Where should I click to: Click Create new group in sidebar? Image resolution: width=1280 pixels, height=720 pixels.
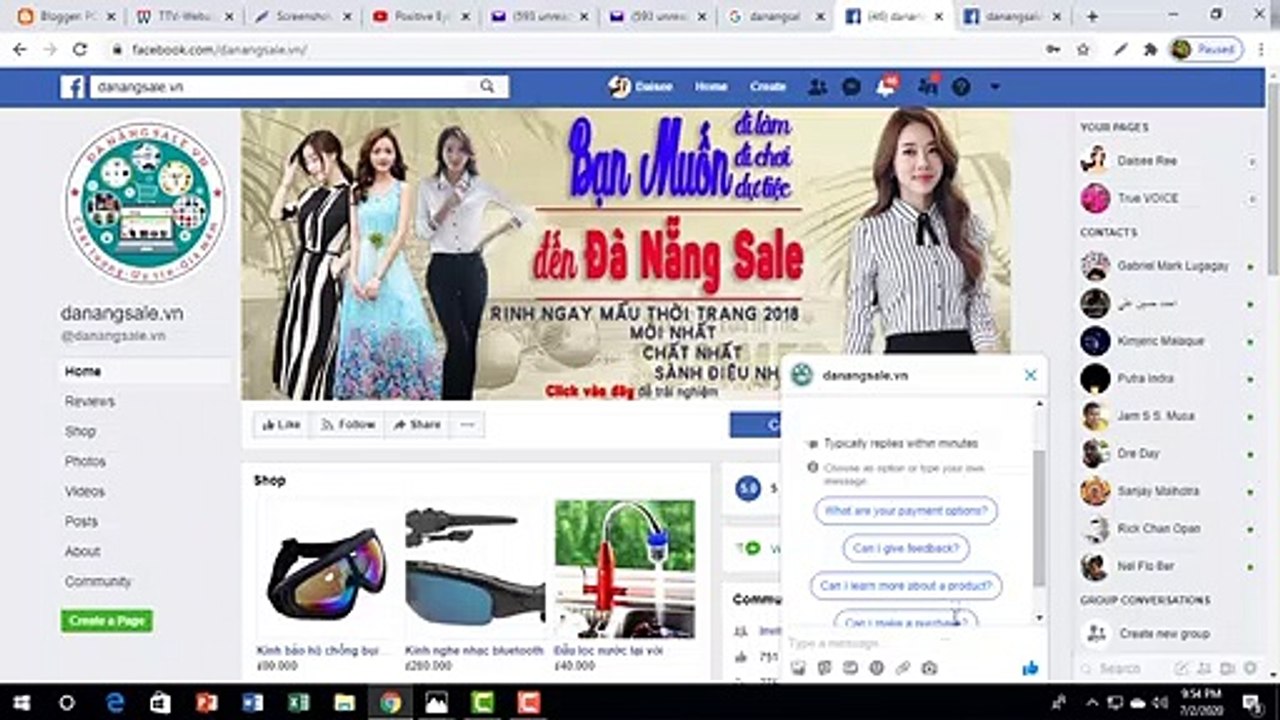point(1166,634)
